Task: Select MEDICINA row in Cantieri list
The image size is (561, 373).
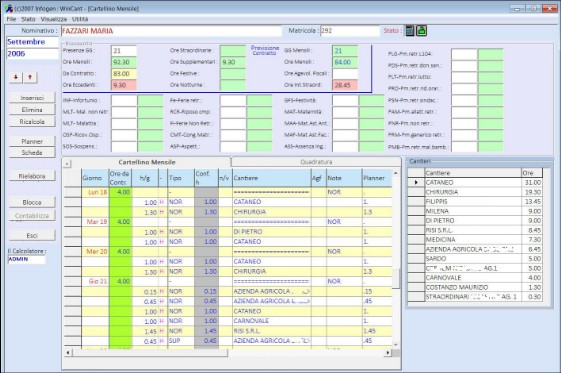Action: tap(475, 240)
